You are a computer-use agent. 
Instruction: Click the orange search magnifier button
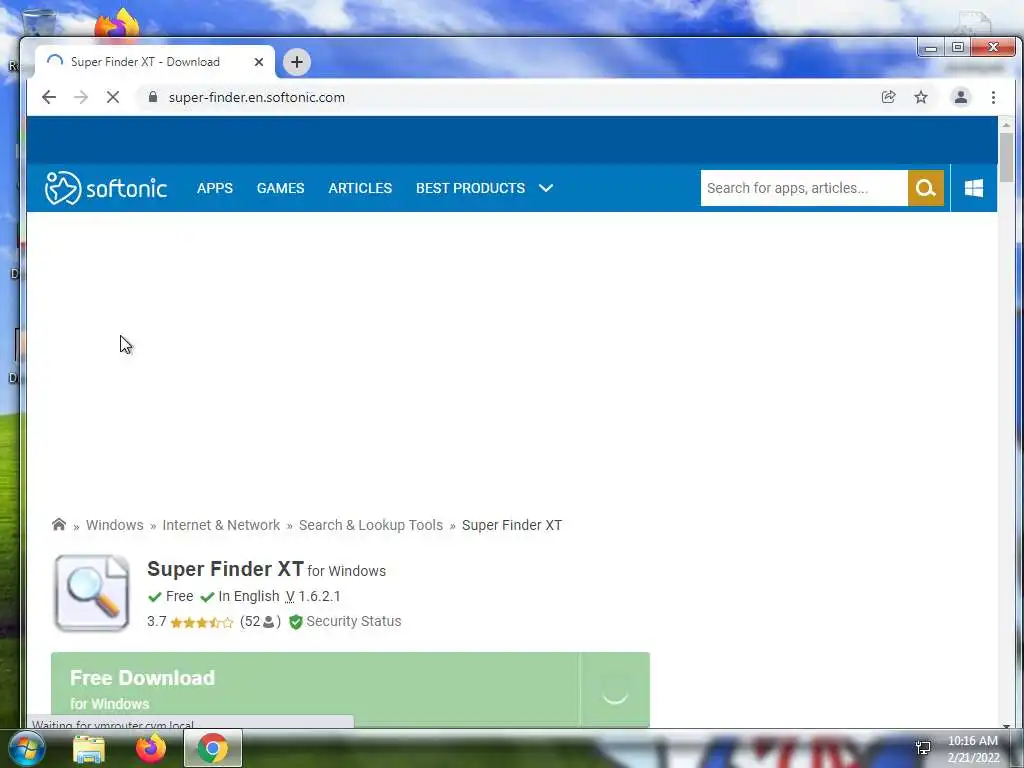pos(925,188)
